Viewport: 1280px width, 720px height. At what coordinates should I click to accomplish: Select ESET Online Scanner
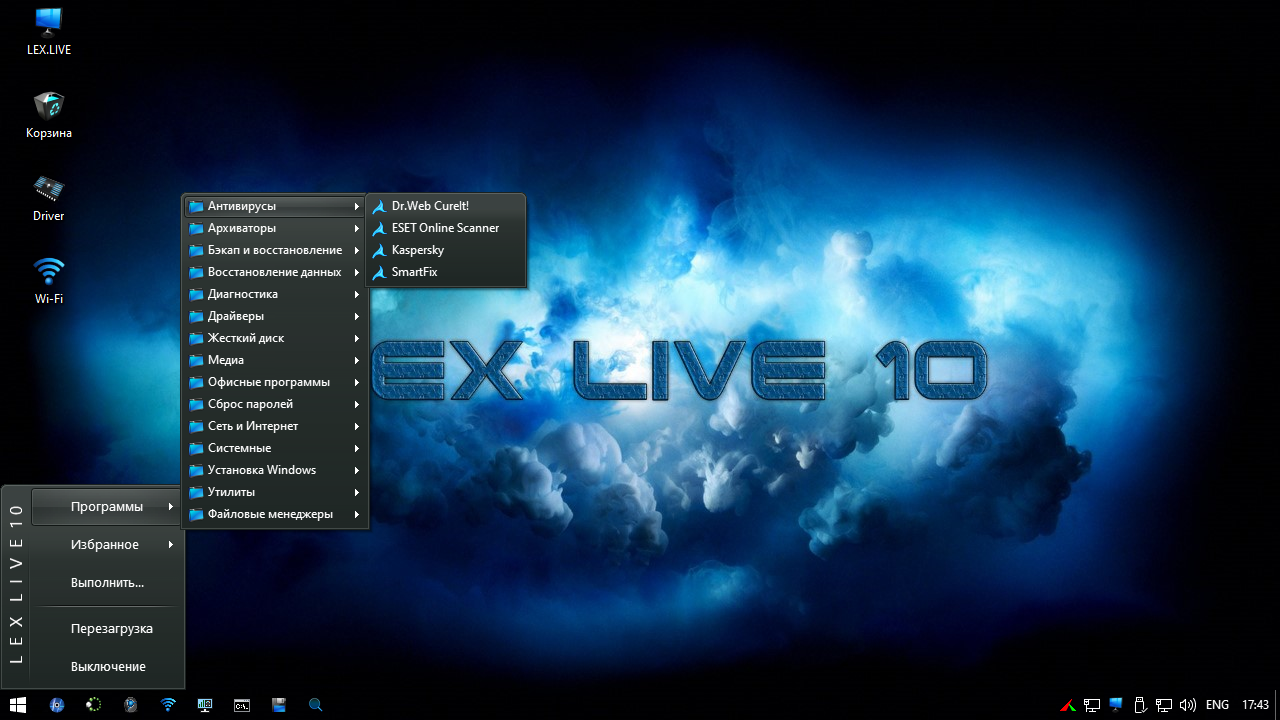[445, 228]
